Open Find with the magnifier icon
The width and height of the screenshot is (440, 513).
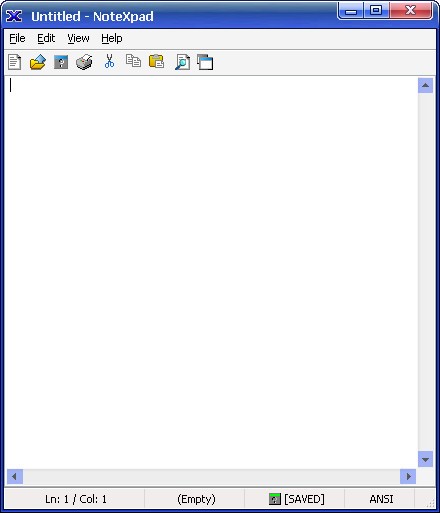(182, 62)
